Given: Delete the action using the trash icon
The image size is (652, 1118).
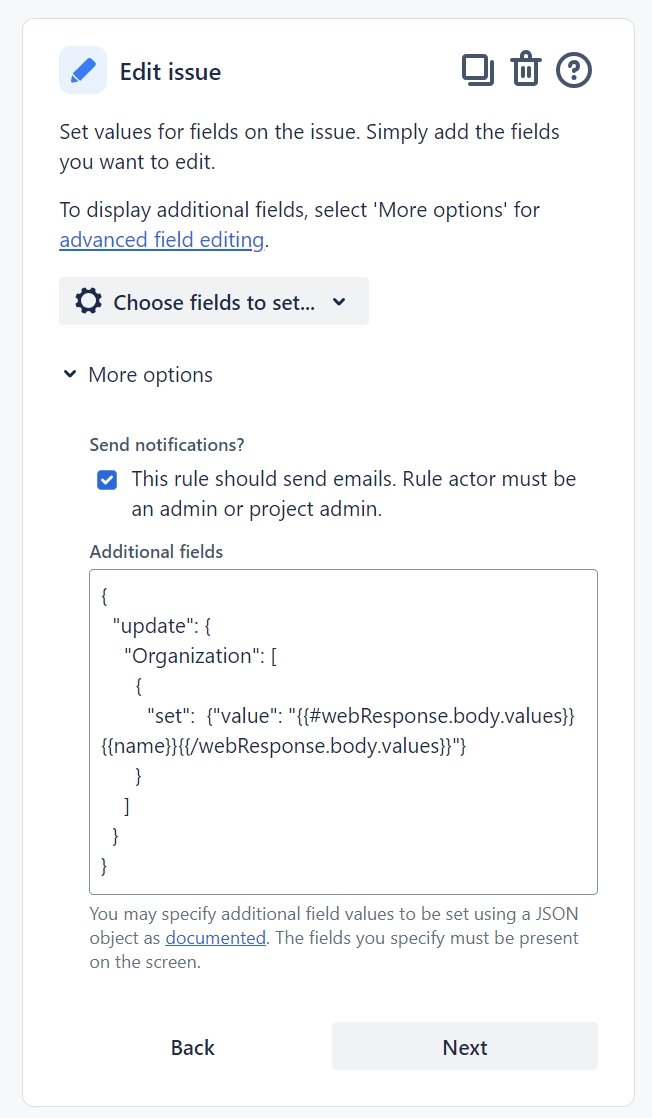Looking at the screenshot, I should click(x=526, y=69).
